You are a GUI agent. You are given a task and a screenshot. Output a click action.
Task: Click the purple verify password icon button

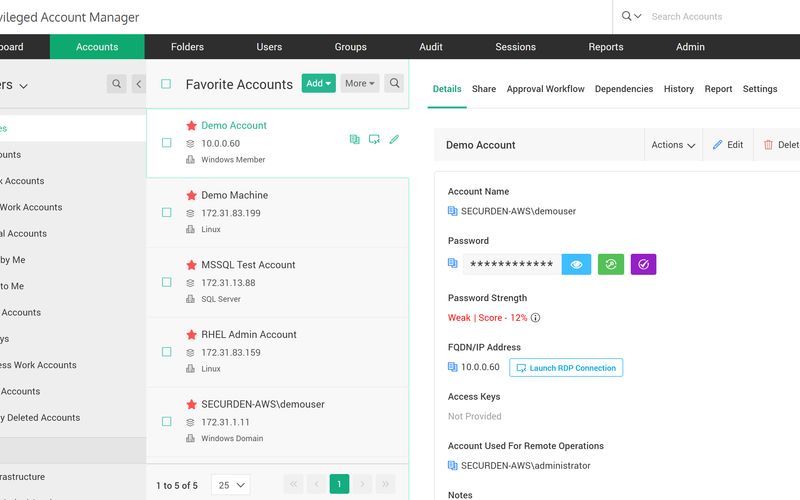coord(643,264)
